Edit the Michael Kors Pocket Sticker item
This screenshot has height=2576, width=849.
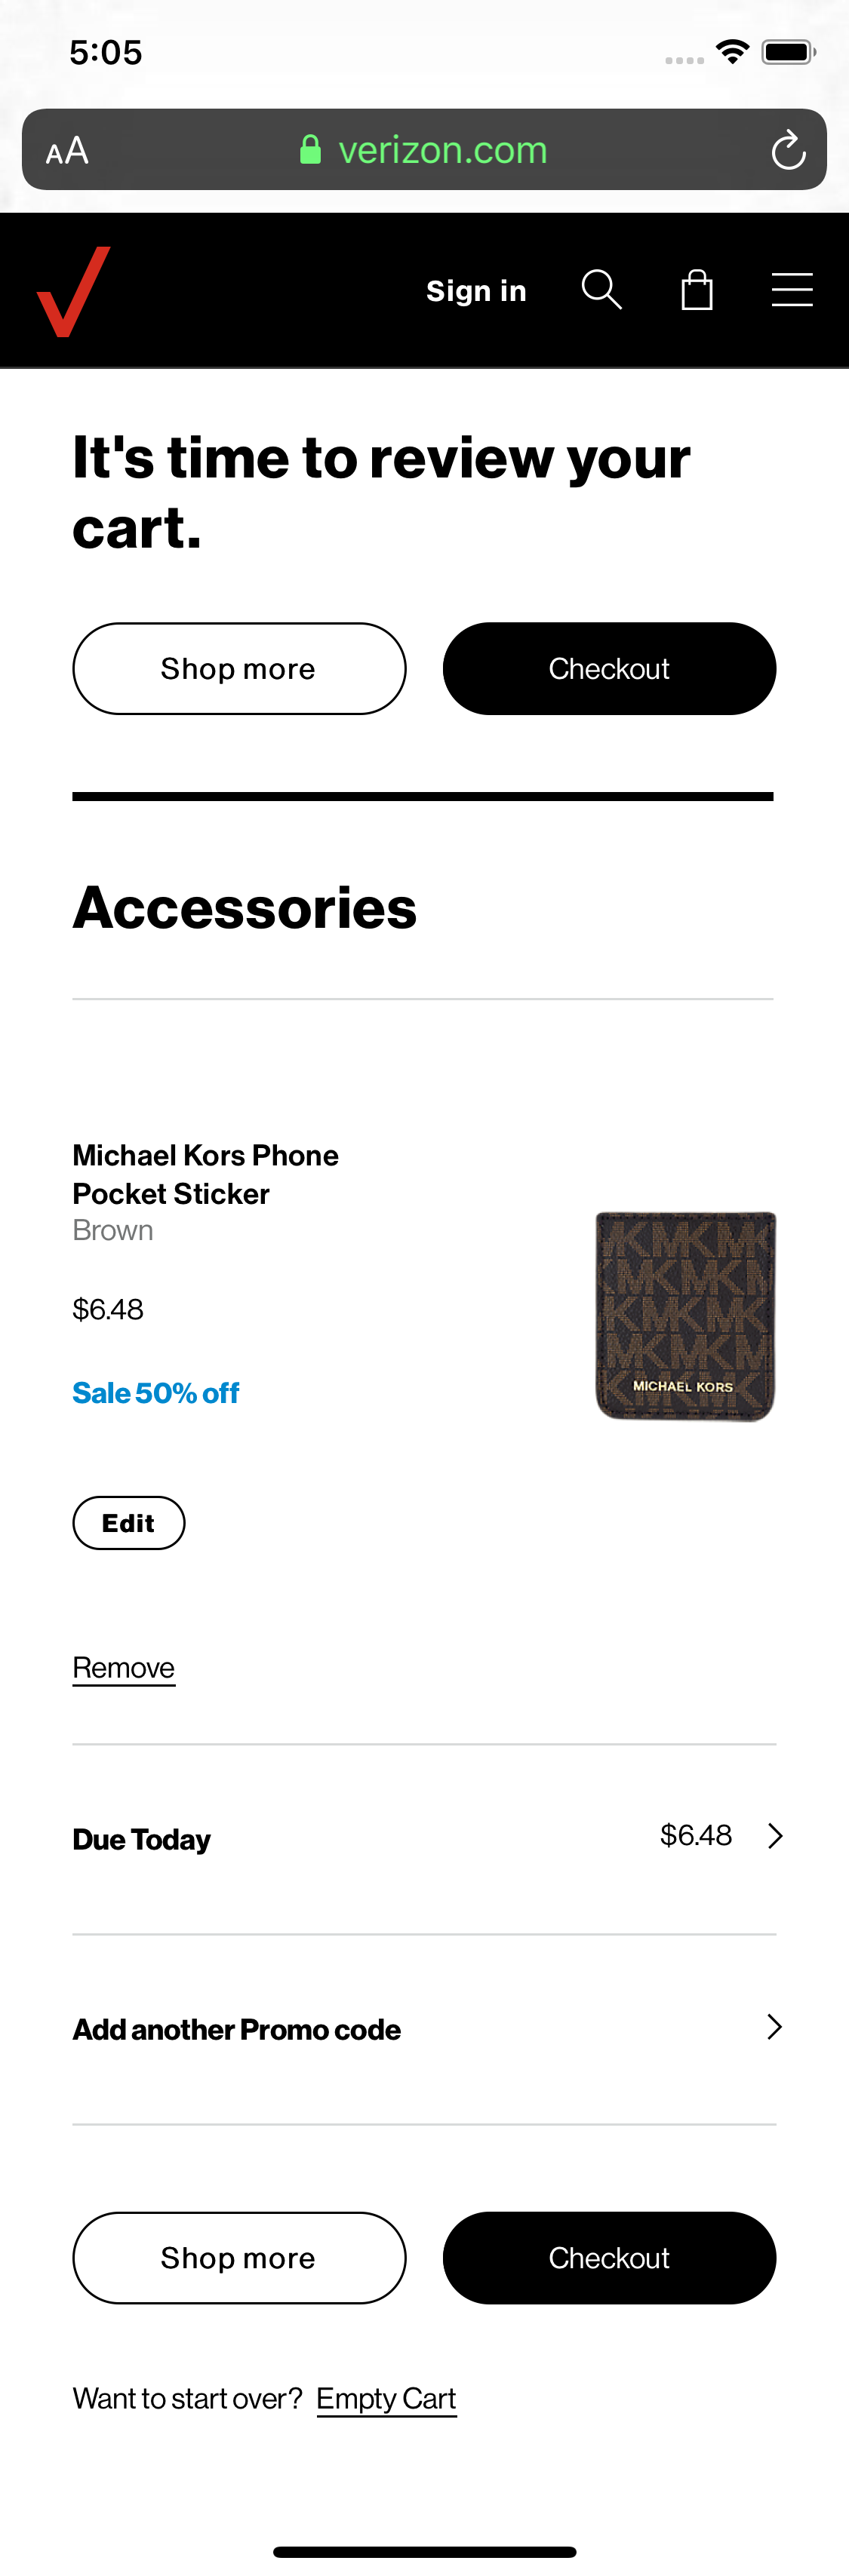[128, 1522]
